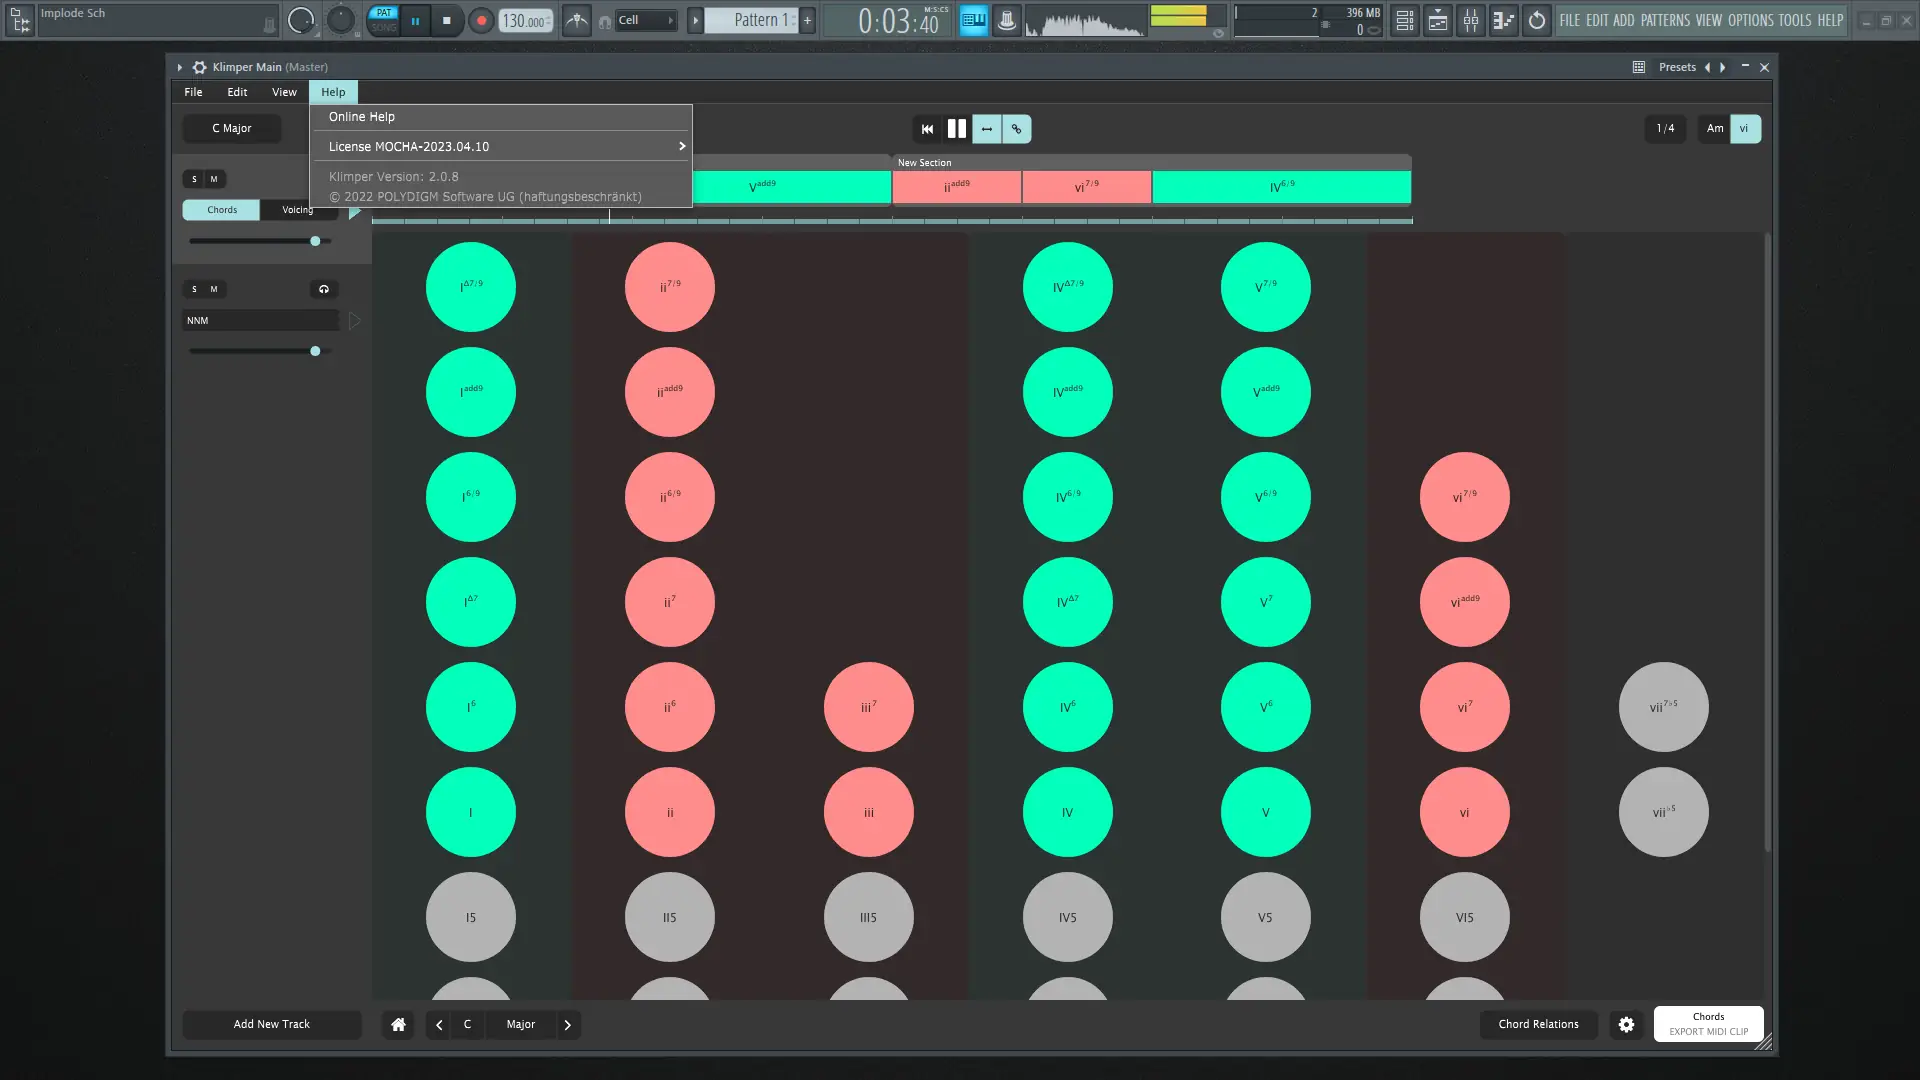
Task: Adjust the slider below the Chords tab
Action: pyautogui.click(x=315, y=240)
